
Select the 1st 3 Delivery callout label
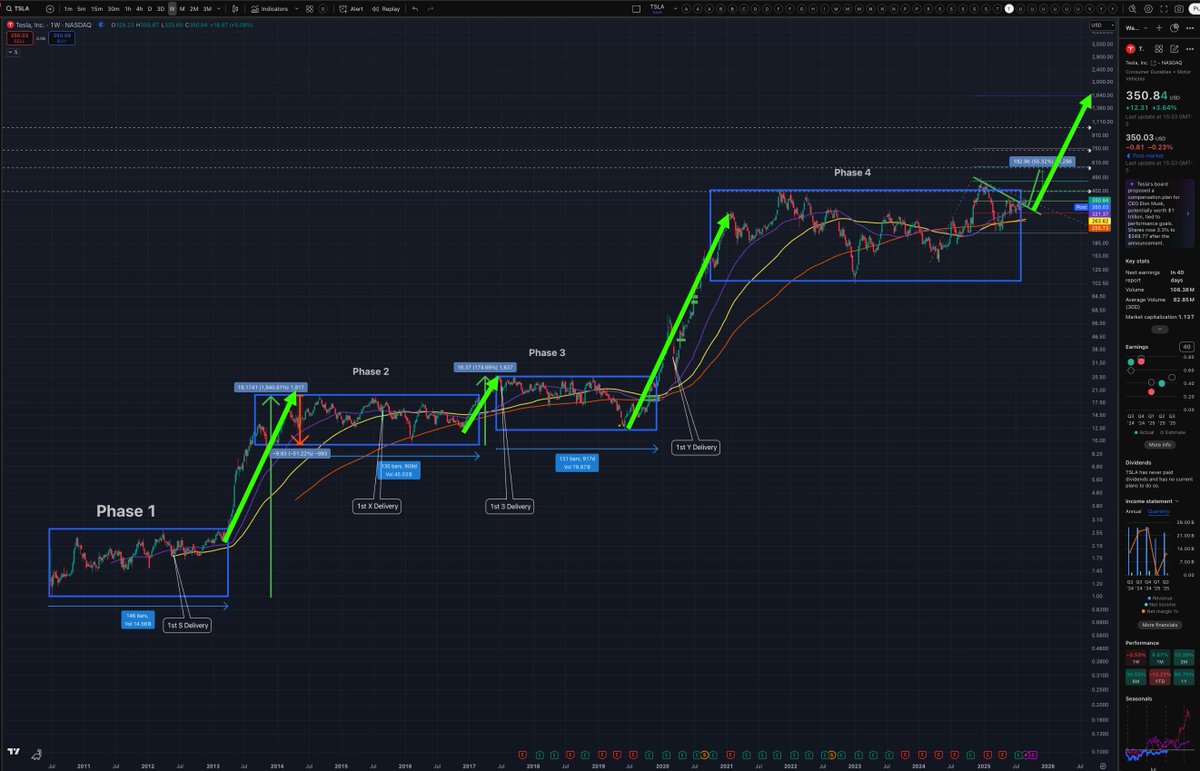510,506
